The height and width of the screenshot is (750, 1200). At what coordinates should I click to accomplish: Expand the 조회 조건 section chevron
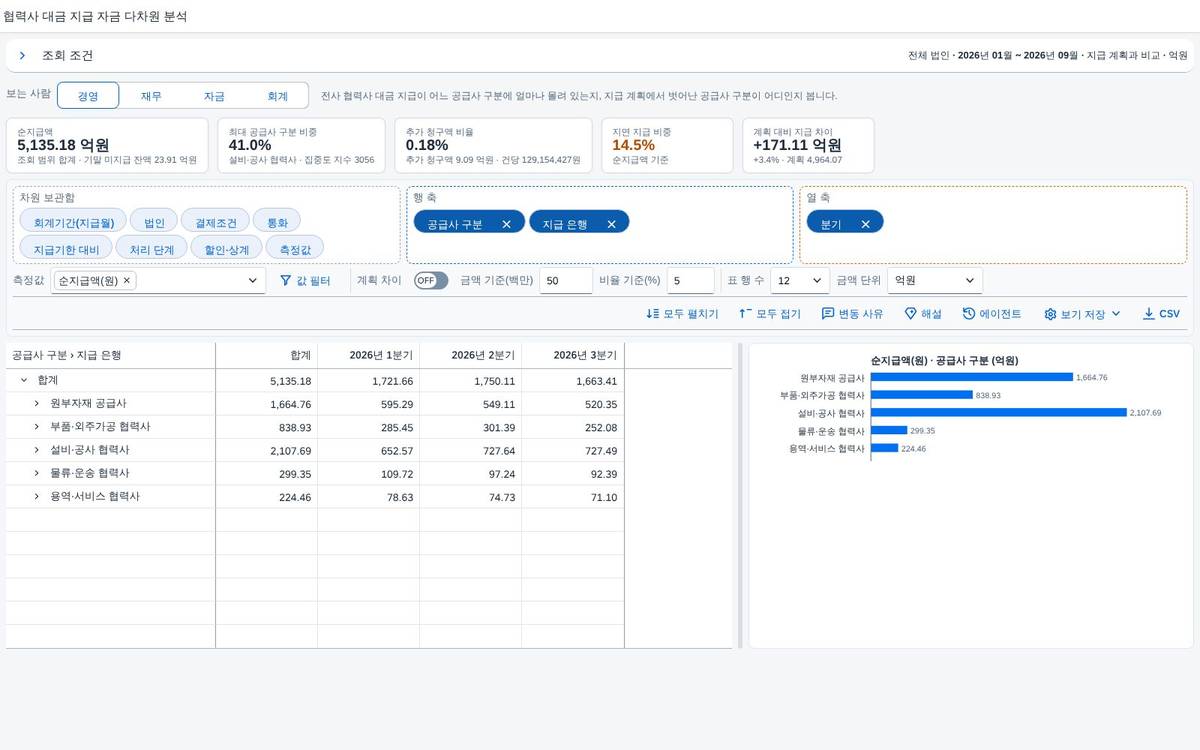click(x=22, y=56)
